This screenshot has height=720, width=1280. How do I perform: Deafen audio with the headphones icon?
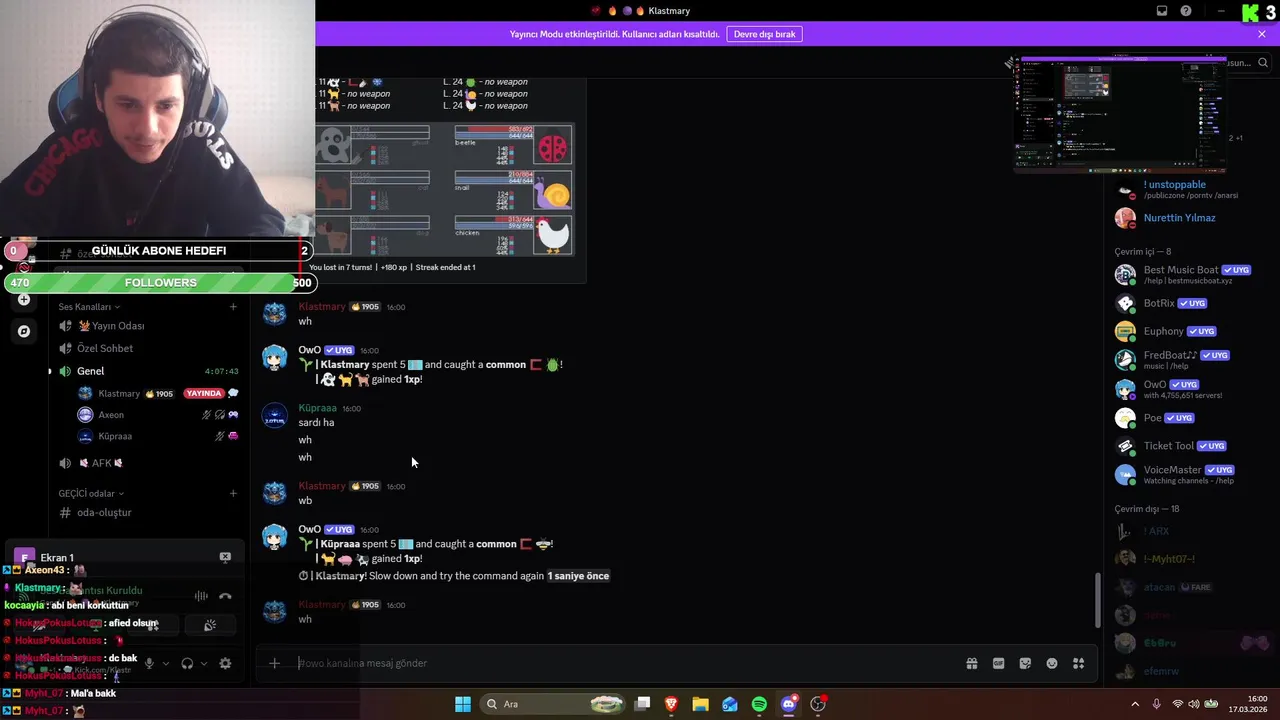tap(187, 663)
